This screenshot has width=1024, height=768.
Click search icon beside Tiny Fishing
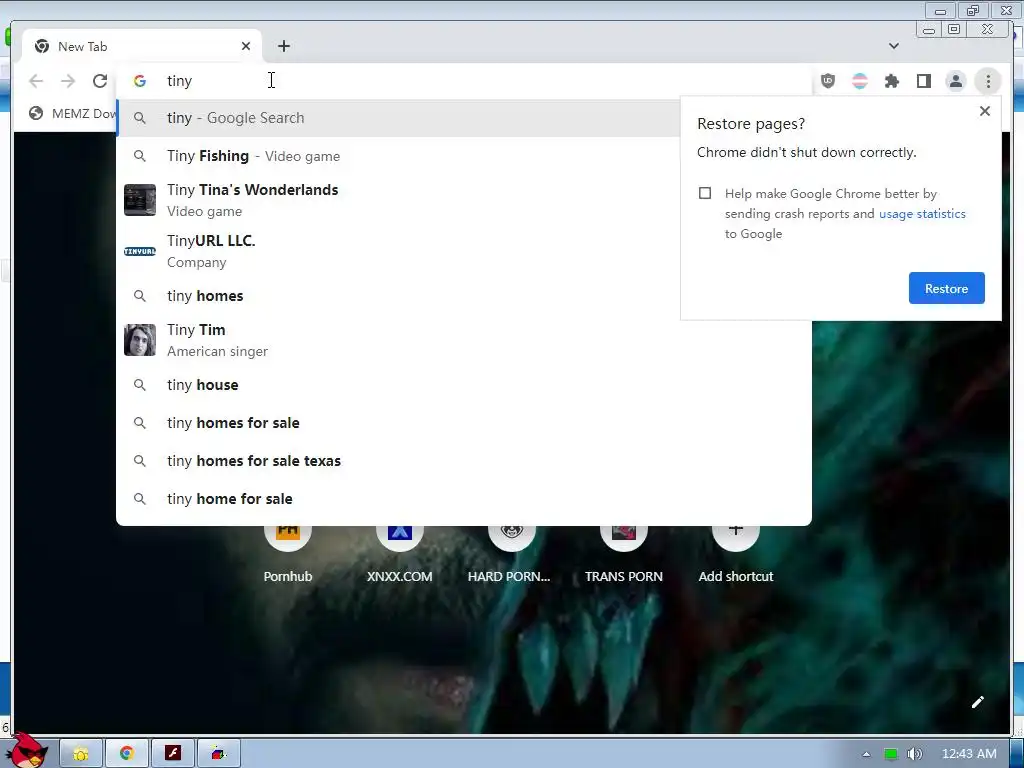tap(140, 156)
